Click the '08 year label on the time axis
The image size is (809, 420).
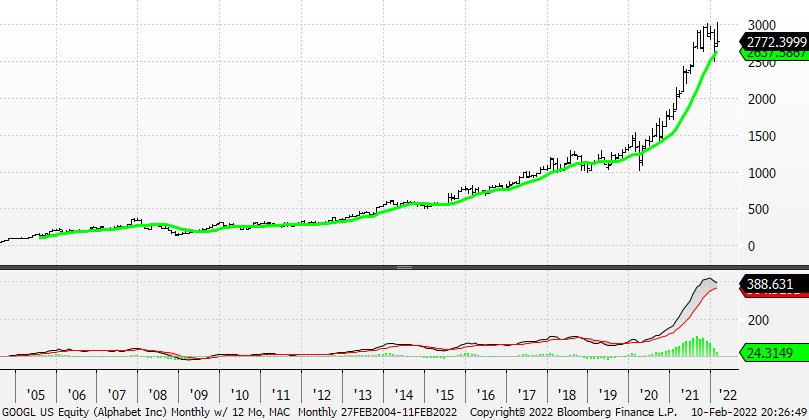pyautogui.click(x=158, y=395)
